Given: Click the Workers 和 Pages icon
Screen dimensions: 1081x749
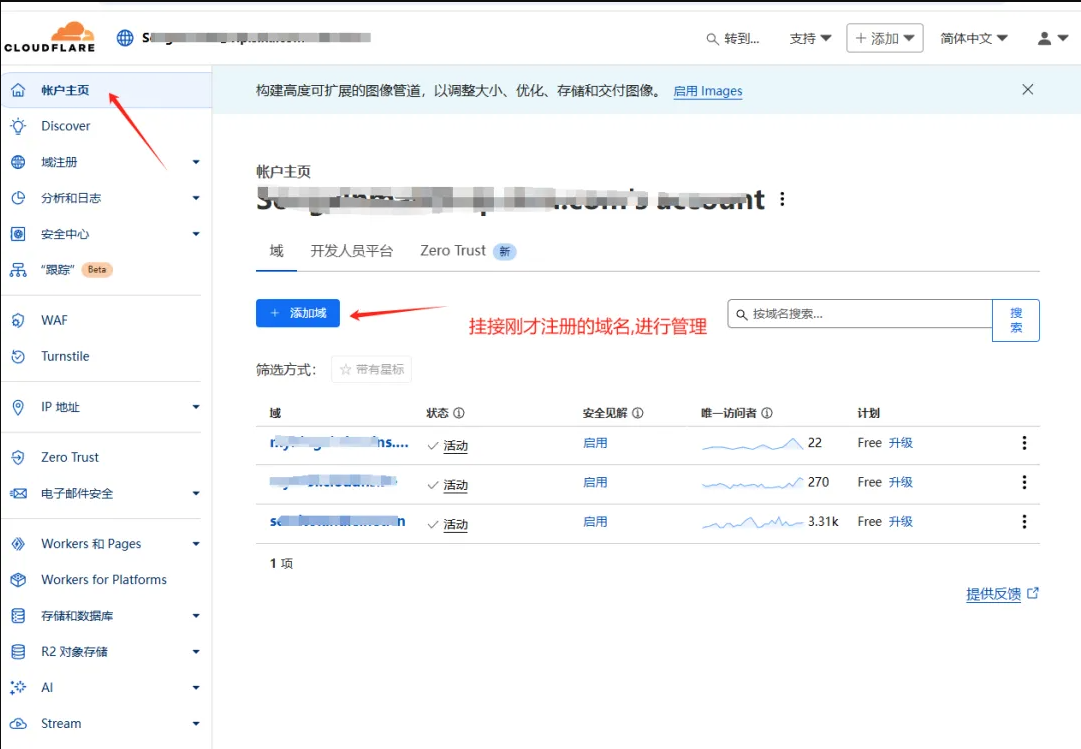Looking at the screenshot, I should [x=18, y=544].
